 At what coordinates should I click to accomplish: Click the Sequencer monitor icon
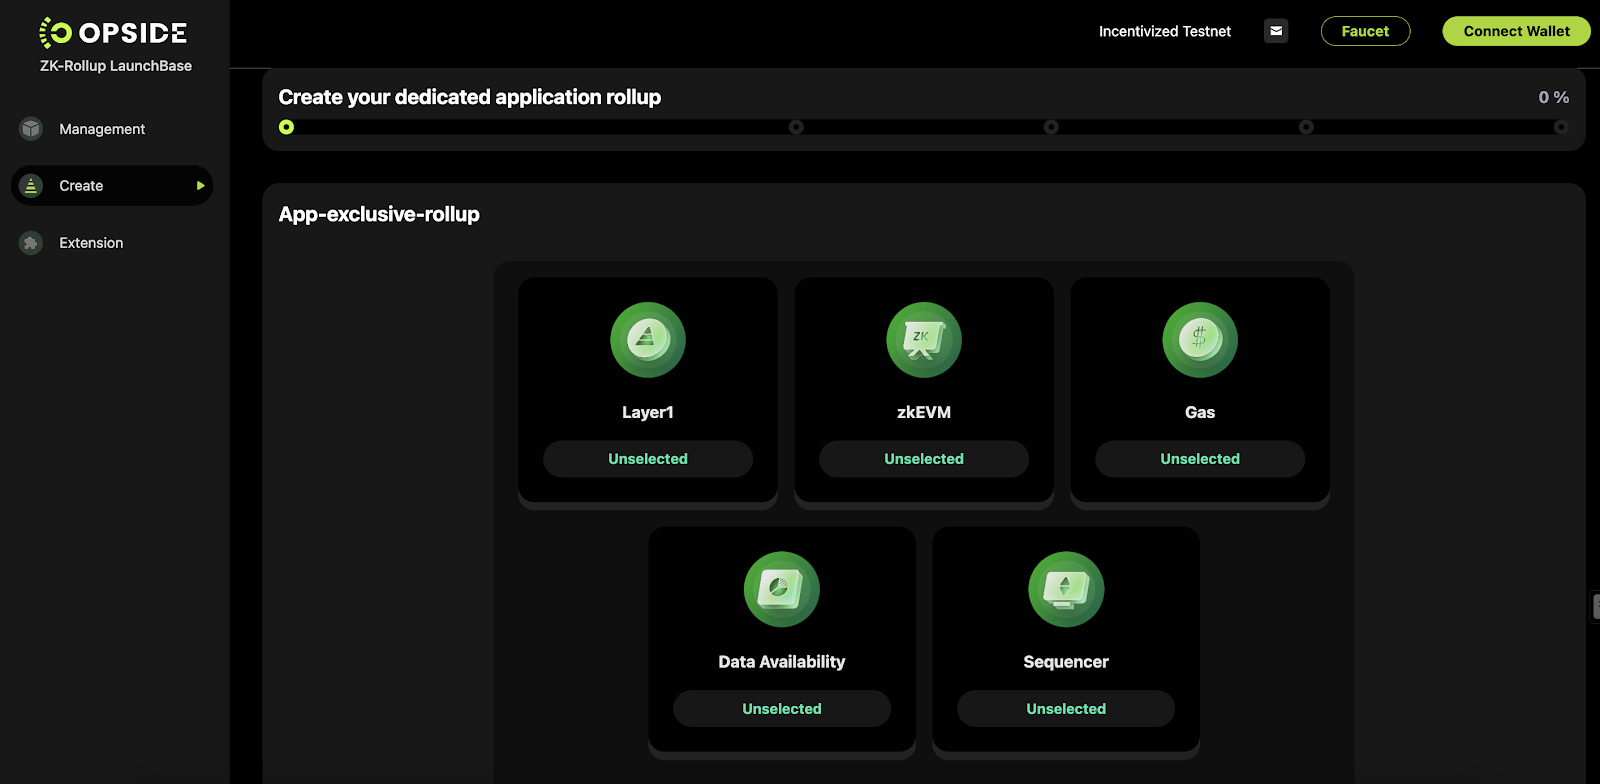click(x=1066, y=589)
